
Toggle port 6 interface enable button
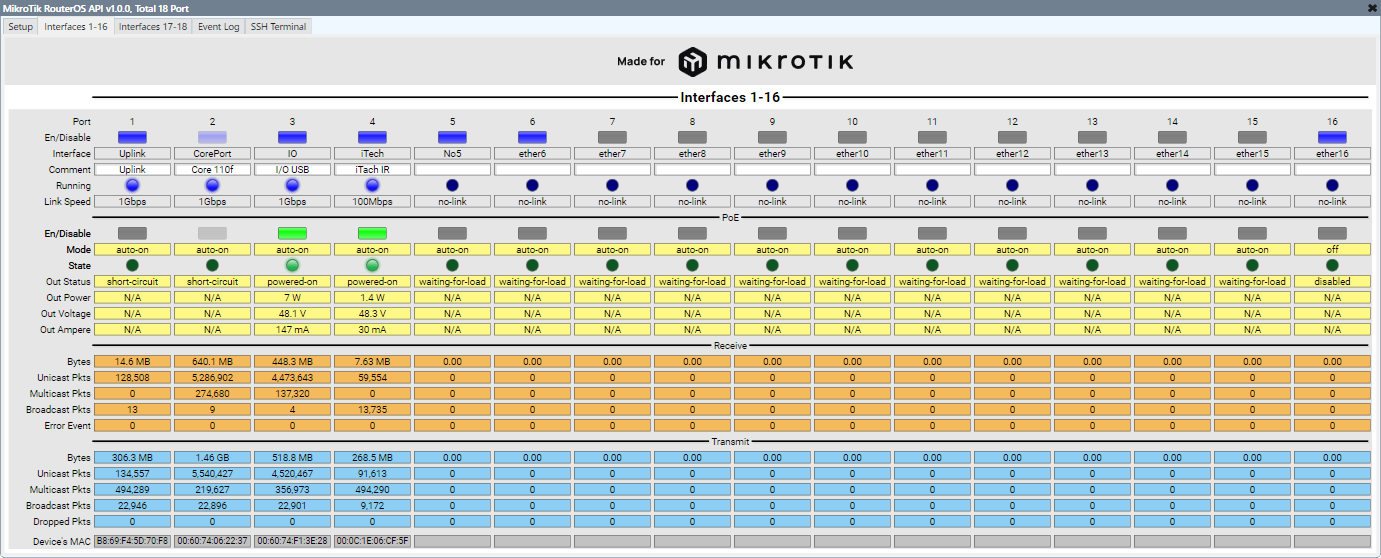click(532, 137)
